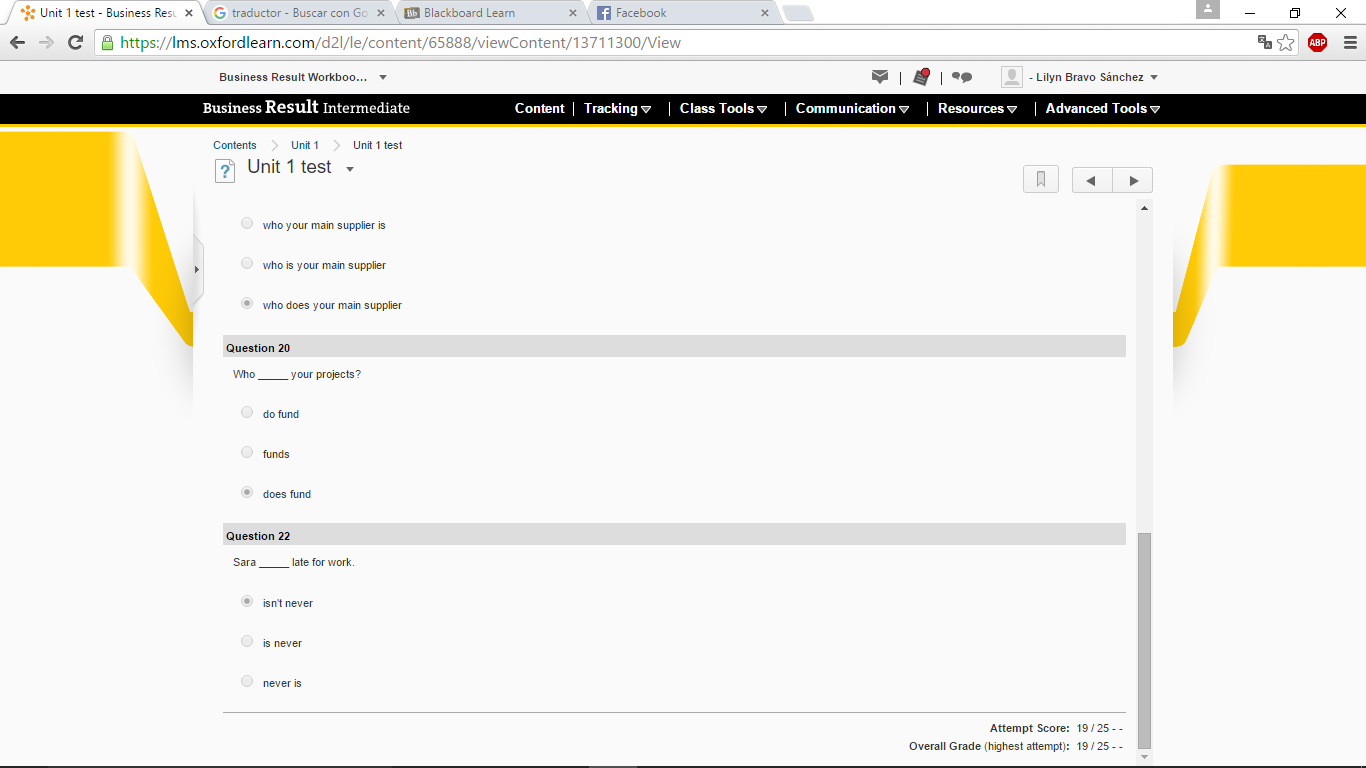Click the bookmark icon button

tap(1040, 180)
